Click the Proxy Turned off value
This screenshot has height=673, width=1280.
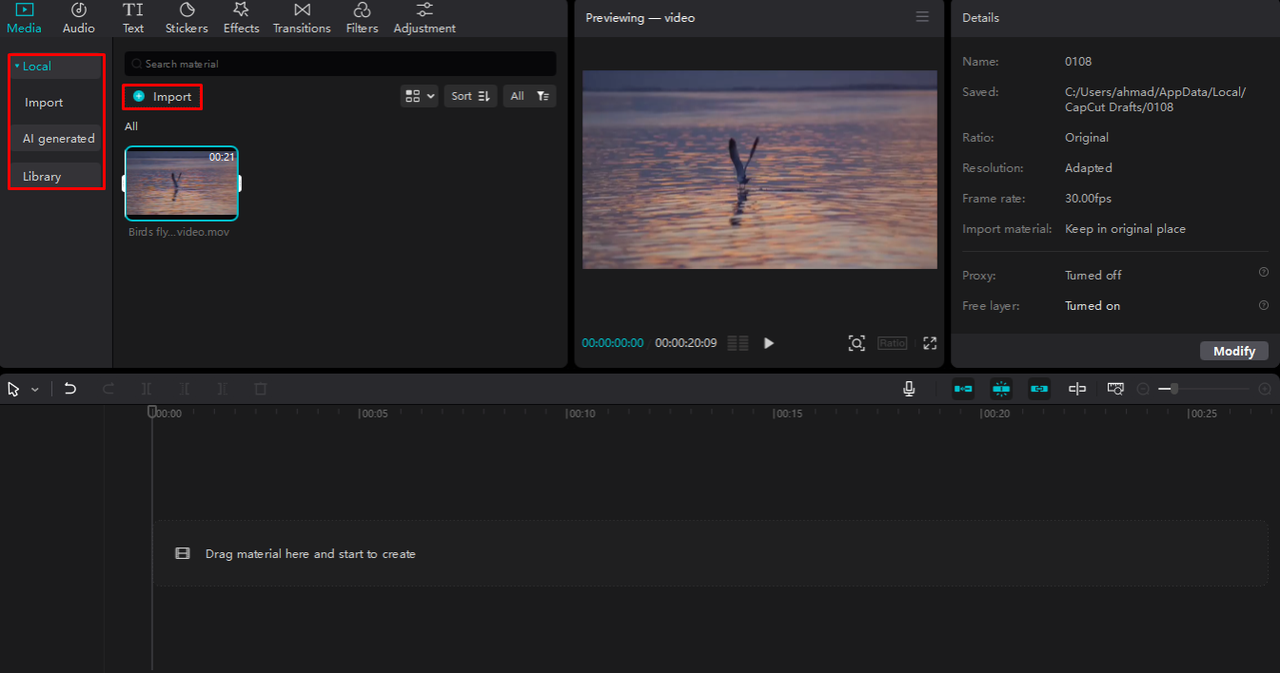[x=1093, y=275]
